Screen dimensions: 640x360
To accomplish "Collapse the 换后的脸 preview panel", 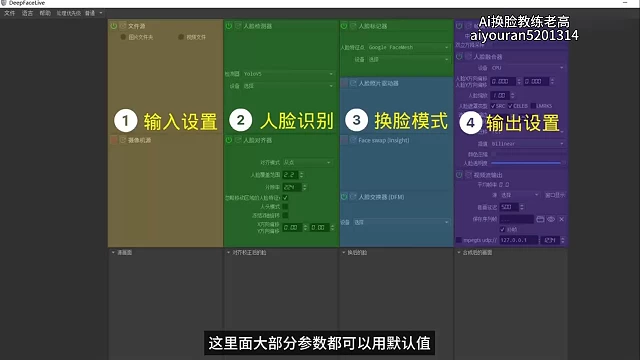I will 344,253.
